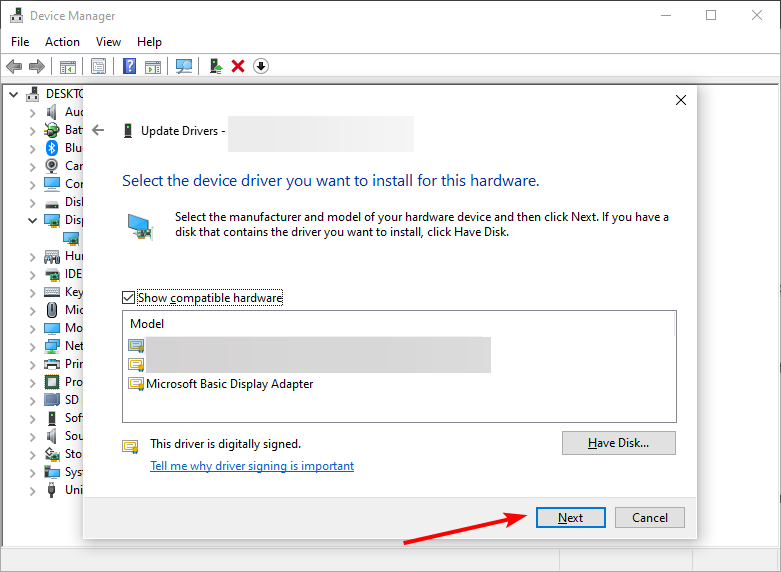Viewport: 781px width, 572px height.
Task: Click the Monitors category icon
Action: coord(52,328)
